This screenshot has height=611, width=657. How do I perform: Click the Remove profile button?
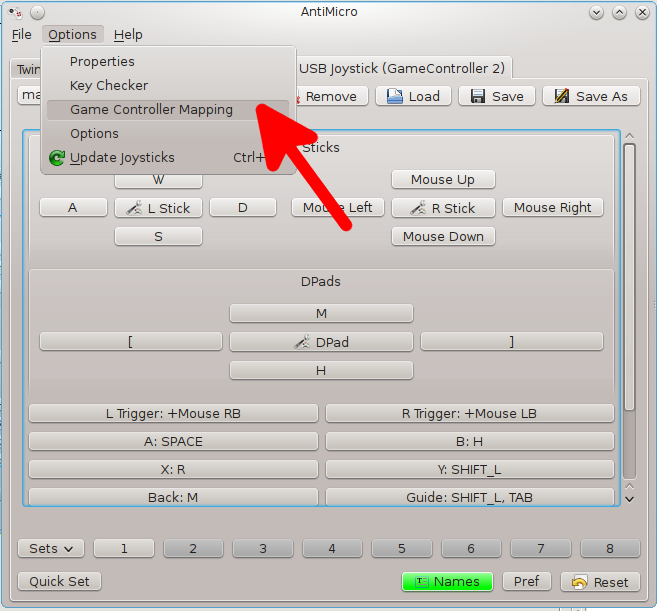(x=332, y=96)
